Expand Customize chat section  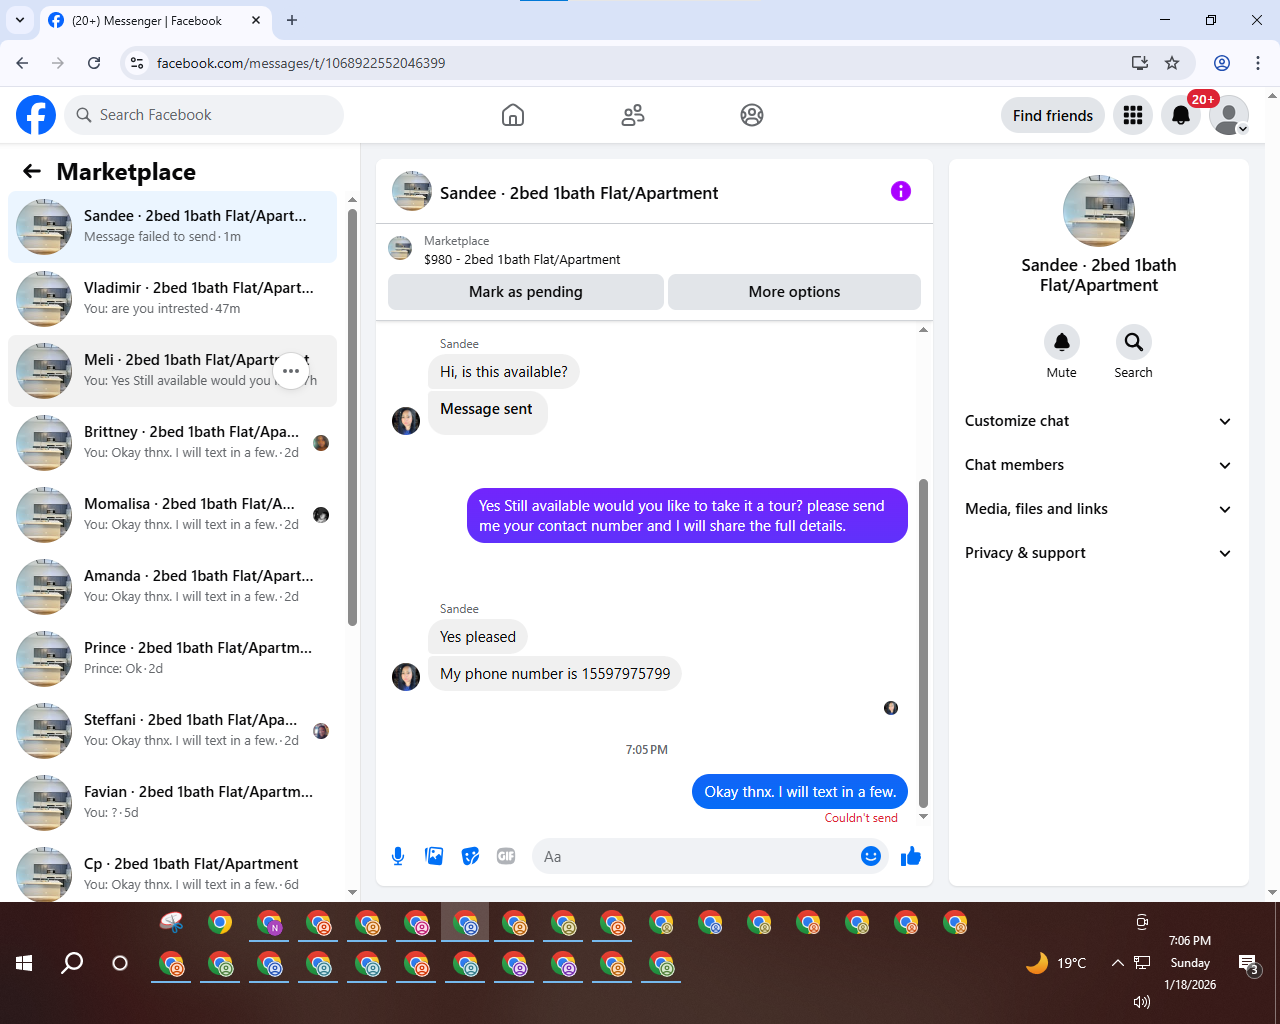click(x=1099, y=421)
